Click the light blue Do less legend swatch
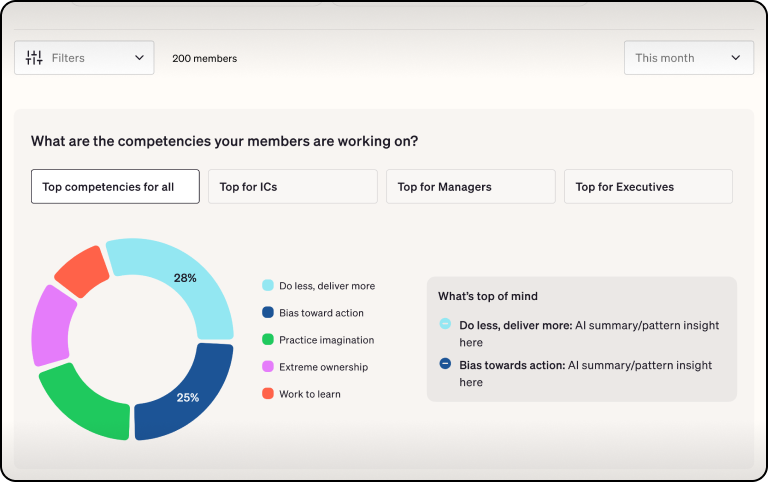The width and height of the screenshot is (768, 482). coord(267,286)
